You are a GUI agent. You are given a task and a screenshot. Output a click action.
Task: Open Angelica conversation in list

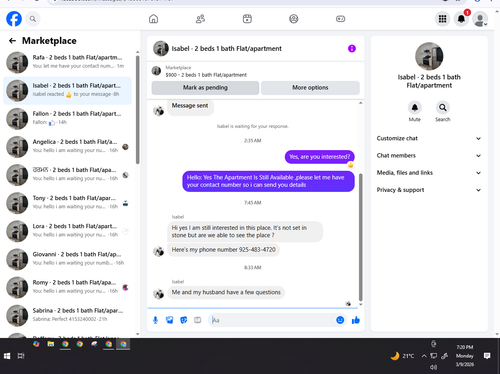click(x=67, y=147)
